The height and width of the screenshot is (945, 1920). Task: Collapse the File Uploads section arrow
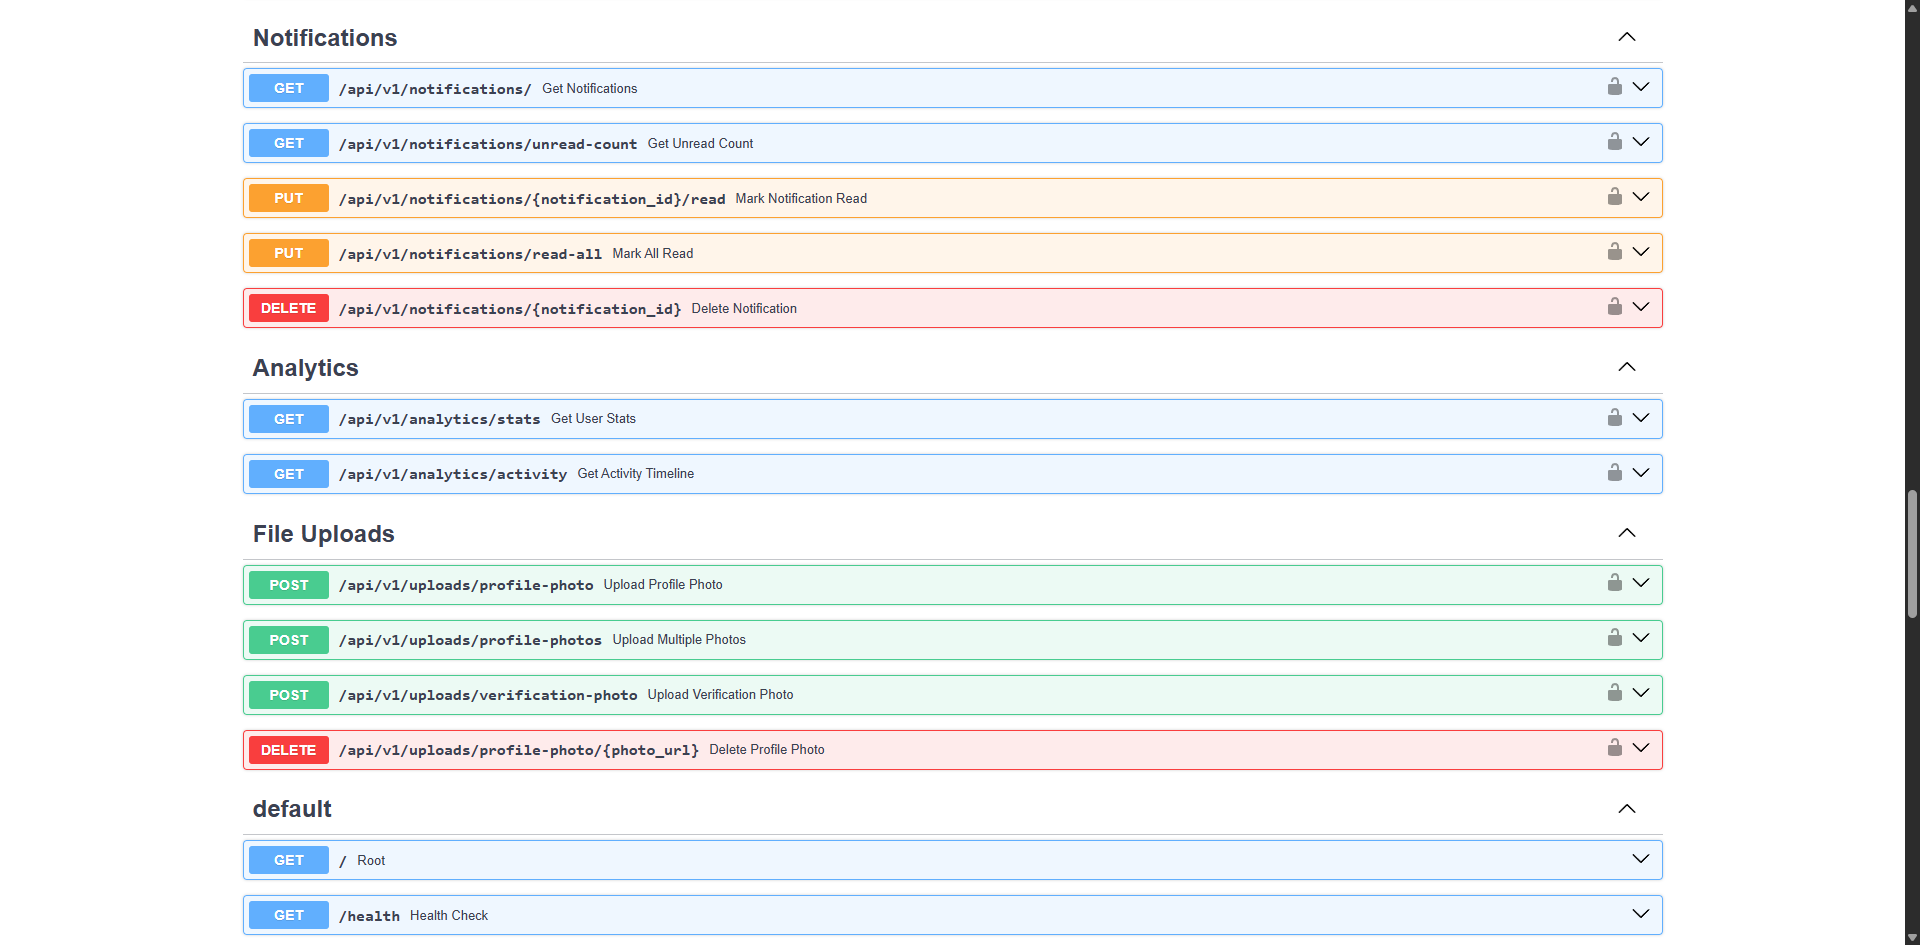[1627, 533]
